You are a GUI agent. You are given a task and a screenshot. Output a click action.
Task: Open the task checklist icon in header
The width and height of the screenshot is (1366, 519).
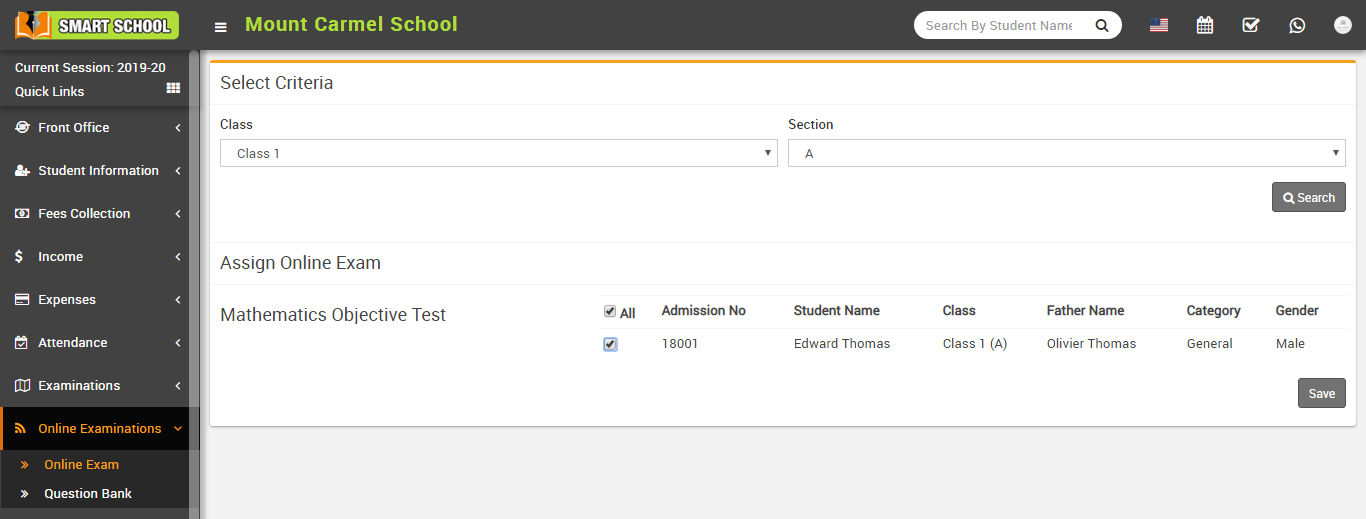(1251, 26)
